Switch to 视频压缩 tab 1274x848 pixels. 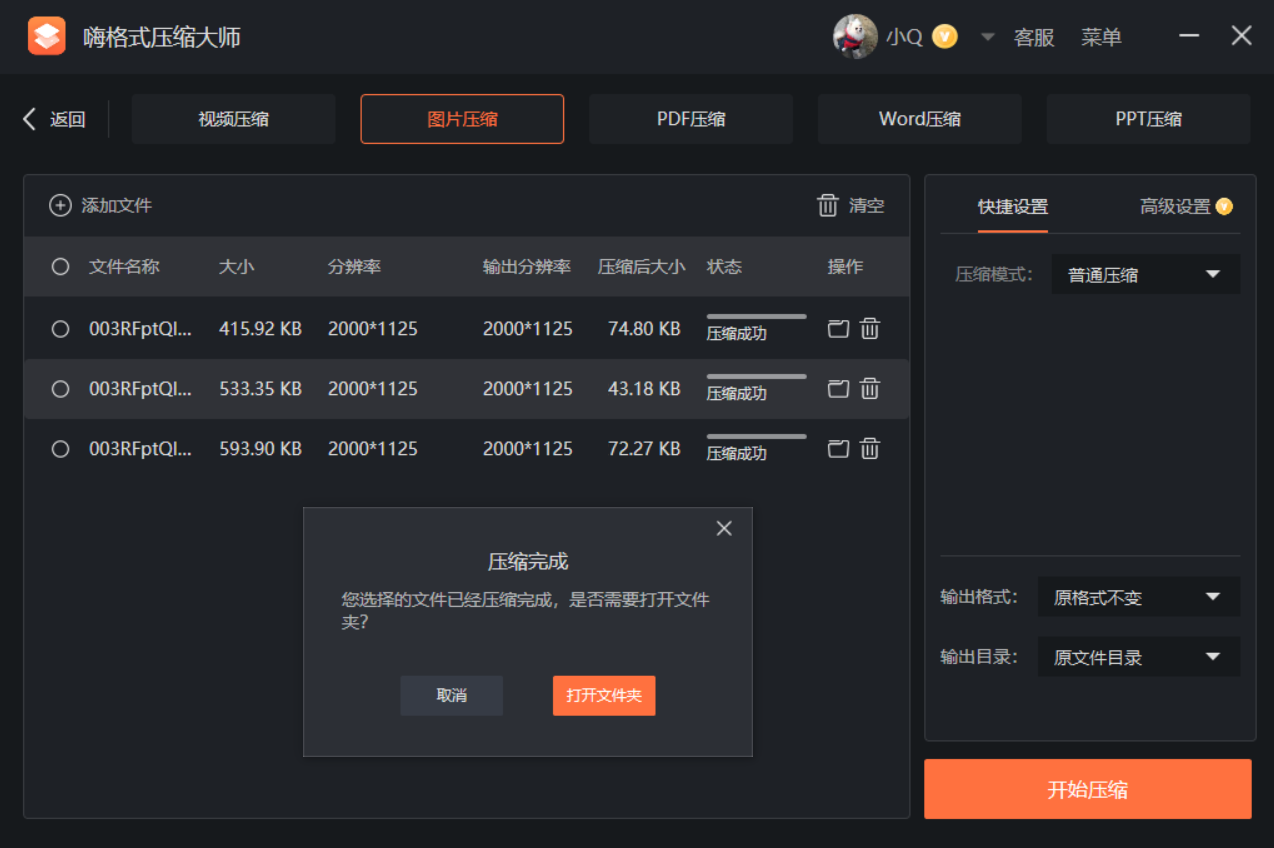tap(233, 119)
